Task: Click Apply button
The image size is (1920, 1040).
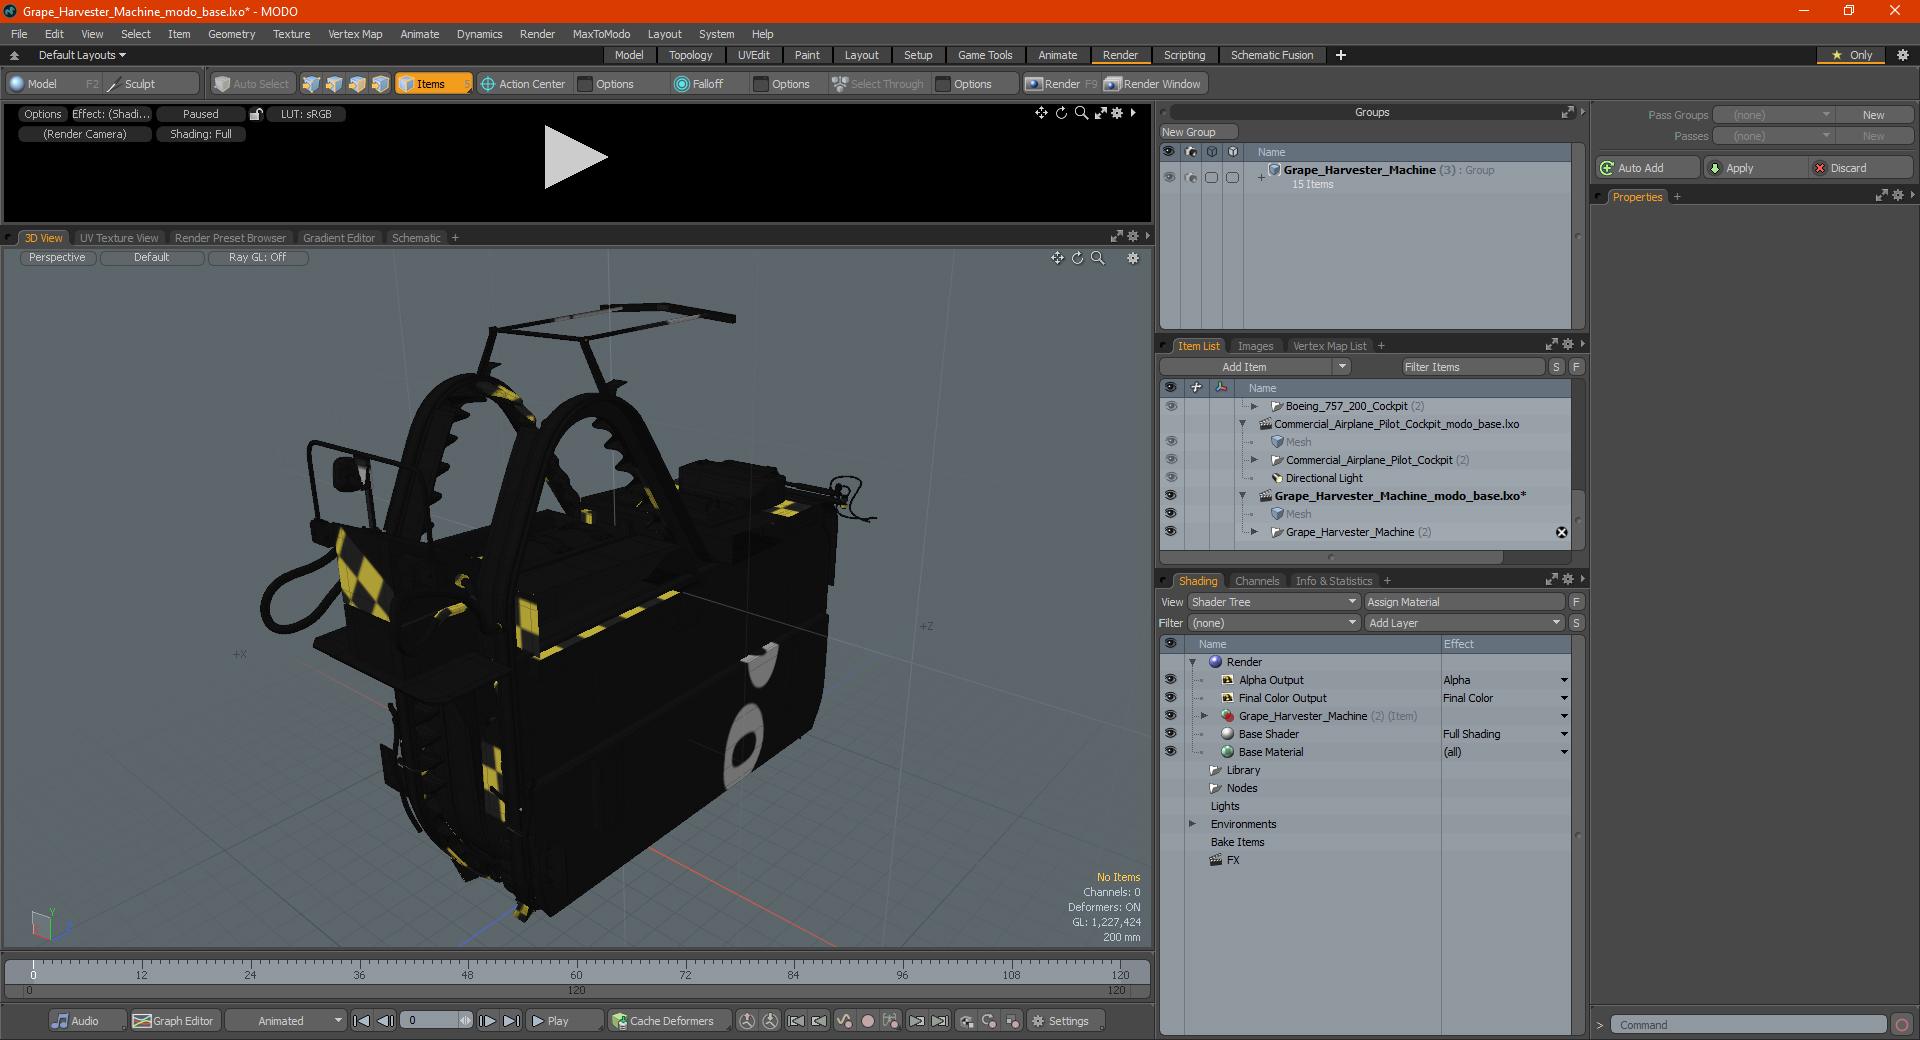Action: coord(1756,168)
